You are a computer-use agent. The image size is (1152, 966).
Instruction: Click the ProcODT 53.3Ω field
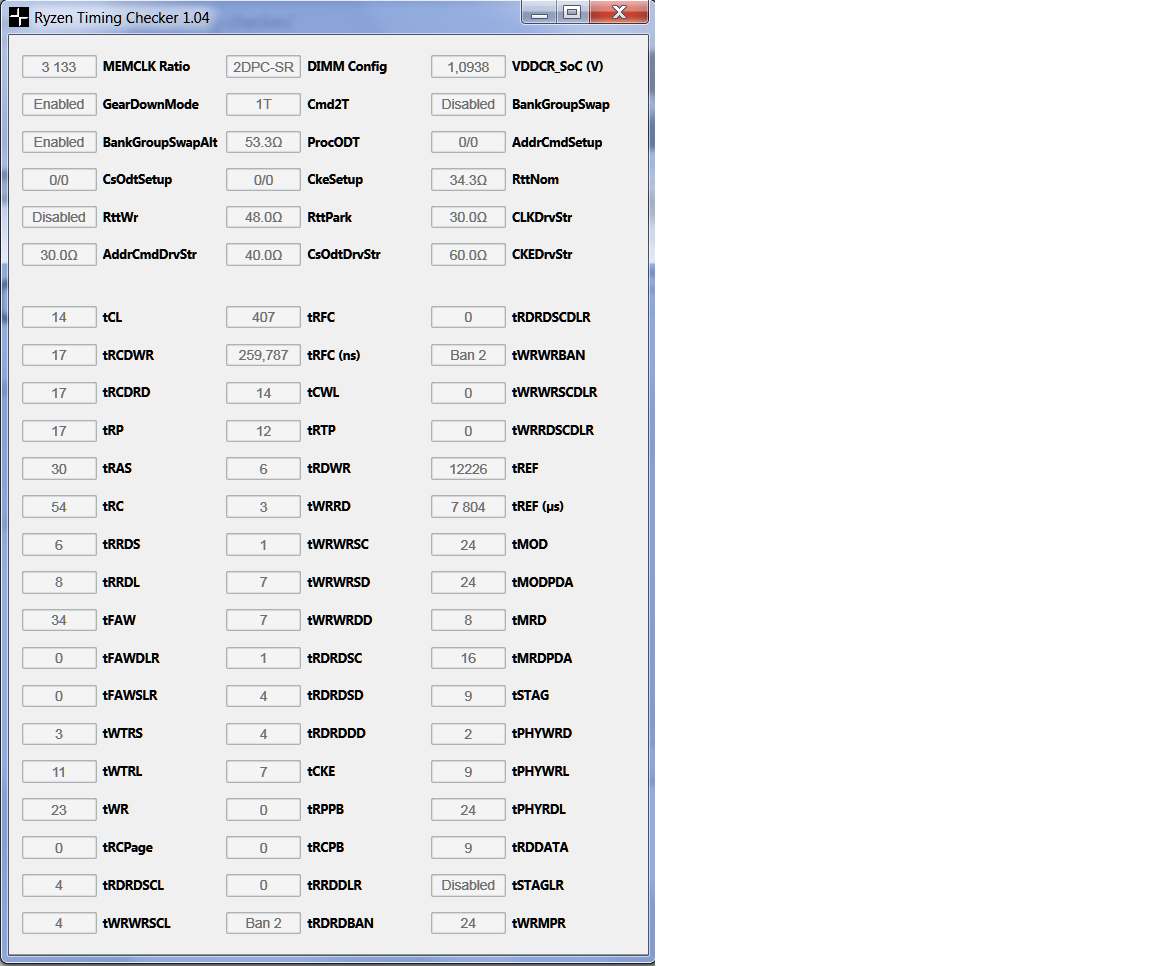[x=263, y=142]
